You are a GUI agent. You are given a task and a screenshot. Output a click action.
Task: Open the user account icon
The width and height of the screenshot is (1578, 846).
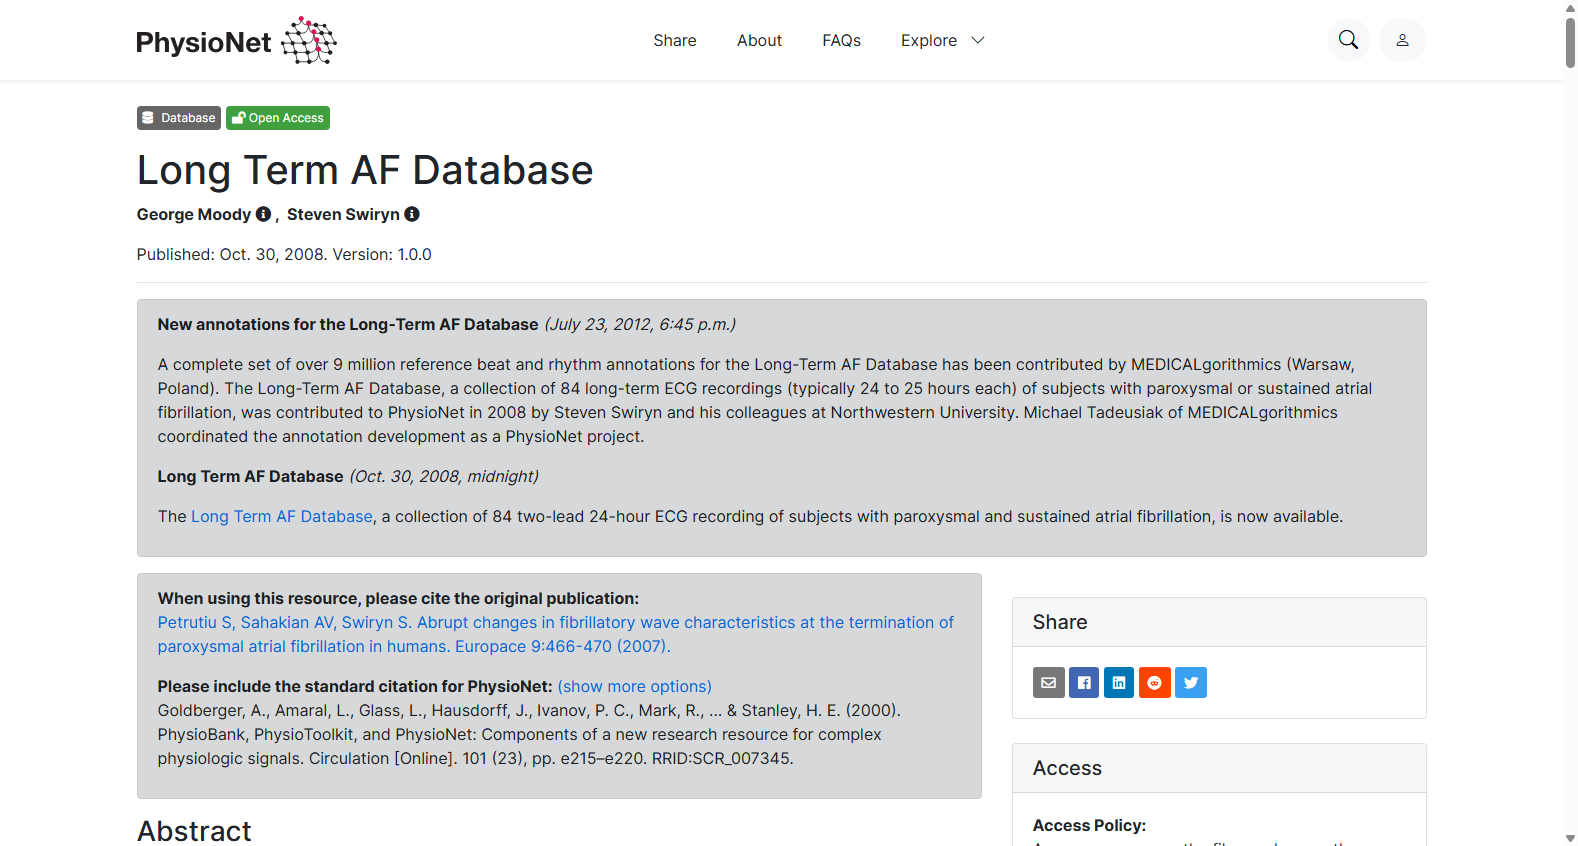[1402, 40]
